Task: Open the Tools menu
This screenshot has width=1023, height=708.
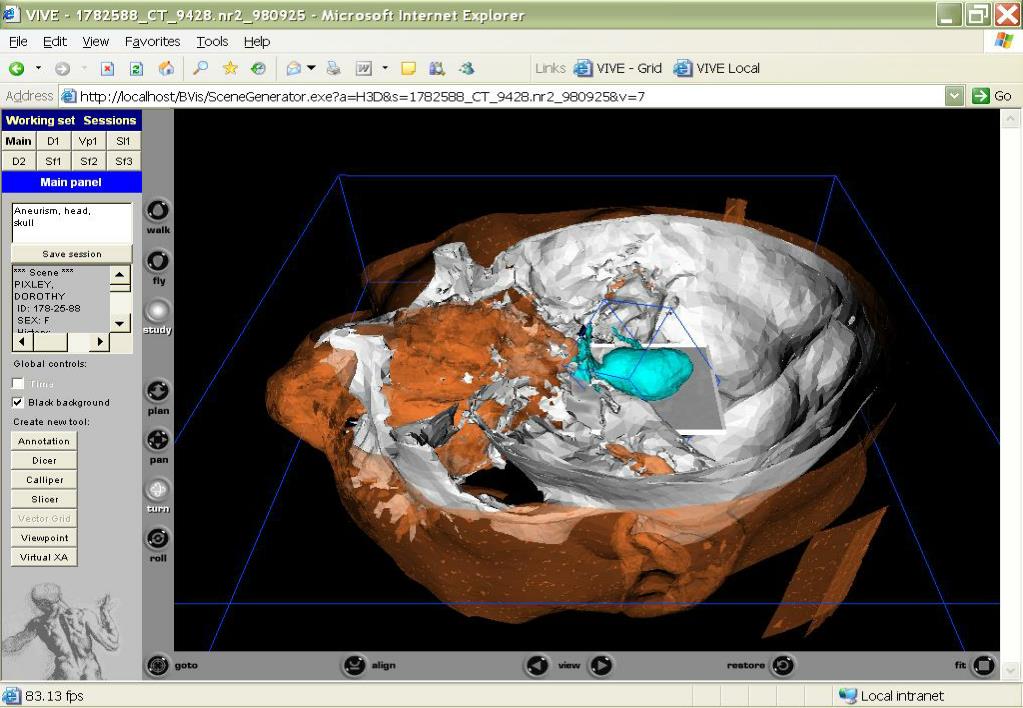Action: pyautogui.click(x=212, y=42)
